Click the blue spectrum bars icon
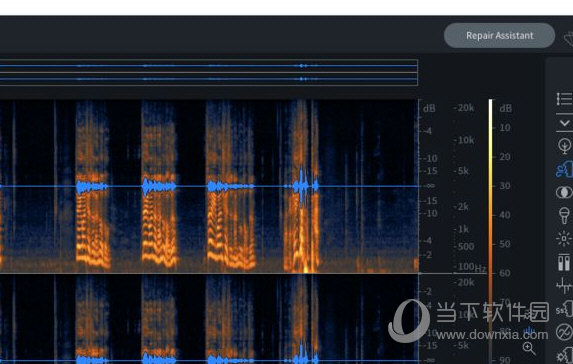The width and height of the screenshot is (573, 364). tap(529, 331)
